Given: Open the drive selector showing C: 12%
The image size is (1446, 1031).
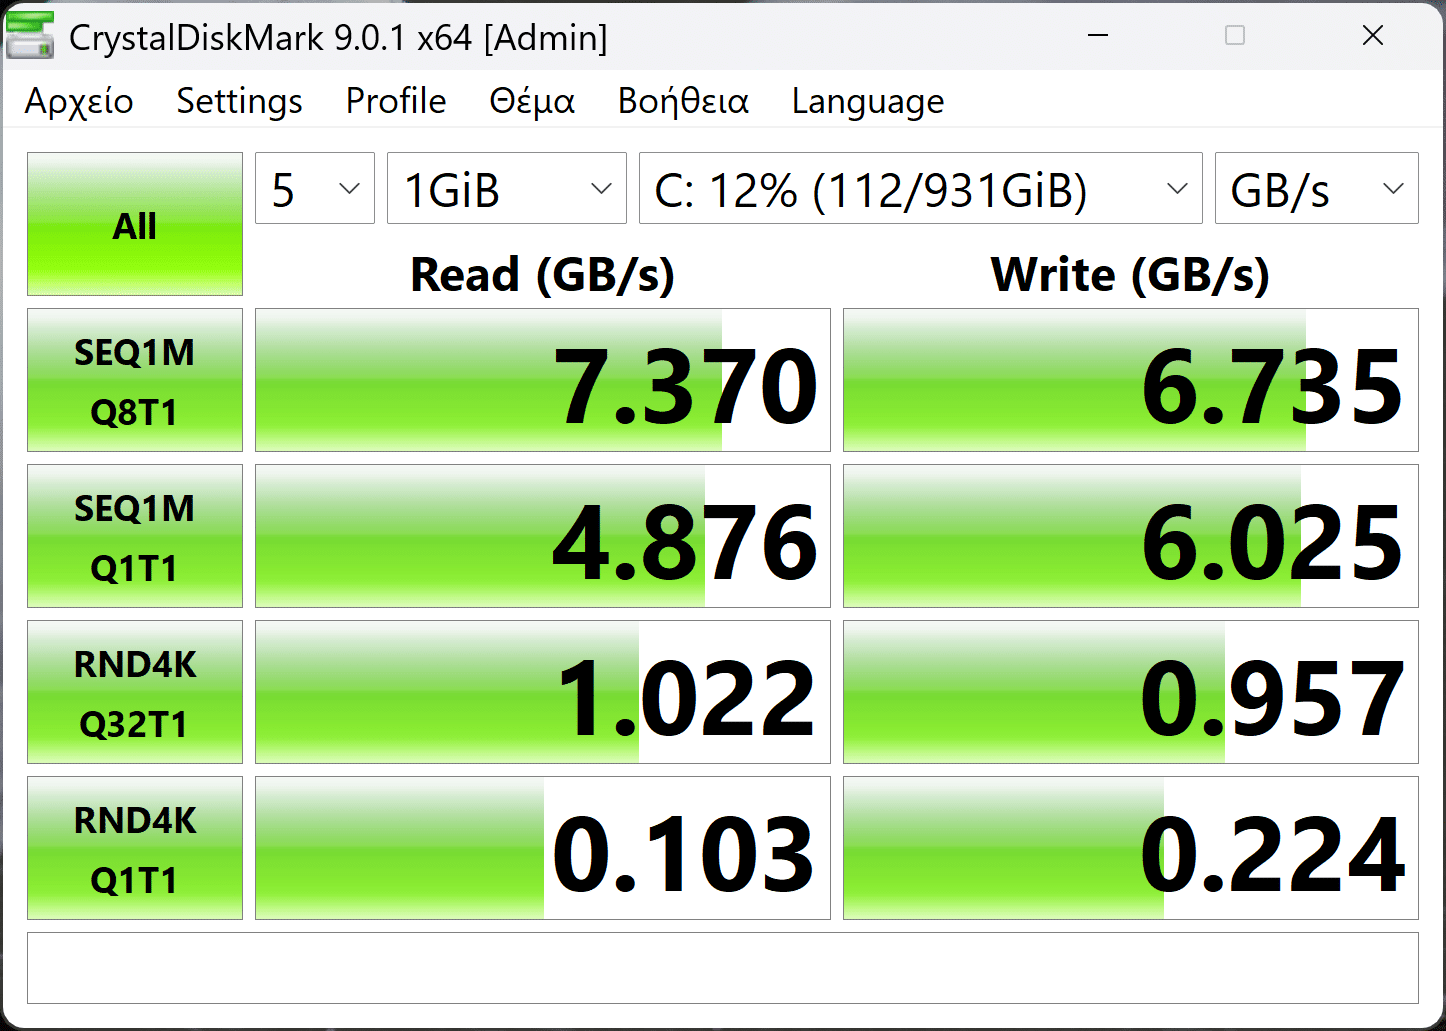Looking at the screenshot, I should (x=920, y=189).
